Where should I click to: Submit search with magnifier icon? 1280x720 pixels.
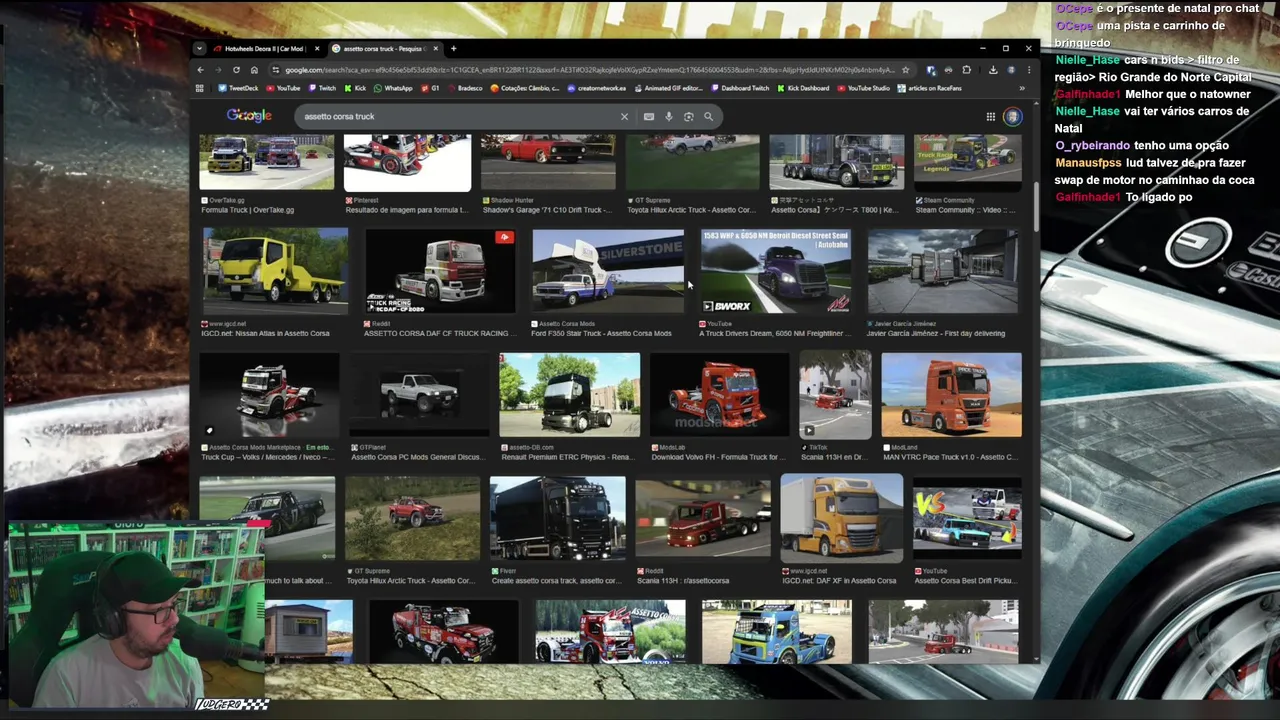pos(708,116)
